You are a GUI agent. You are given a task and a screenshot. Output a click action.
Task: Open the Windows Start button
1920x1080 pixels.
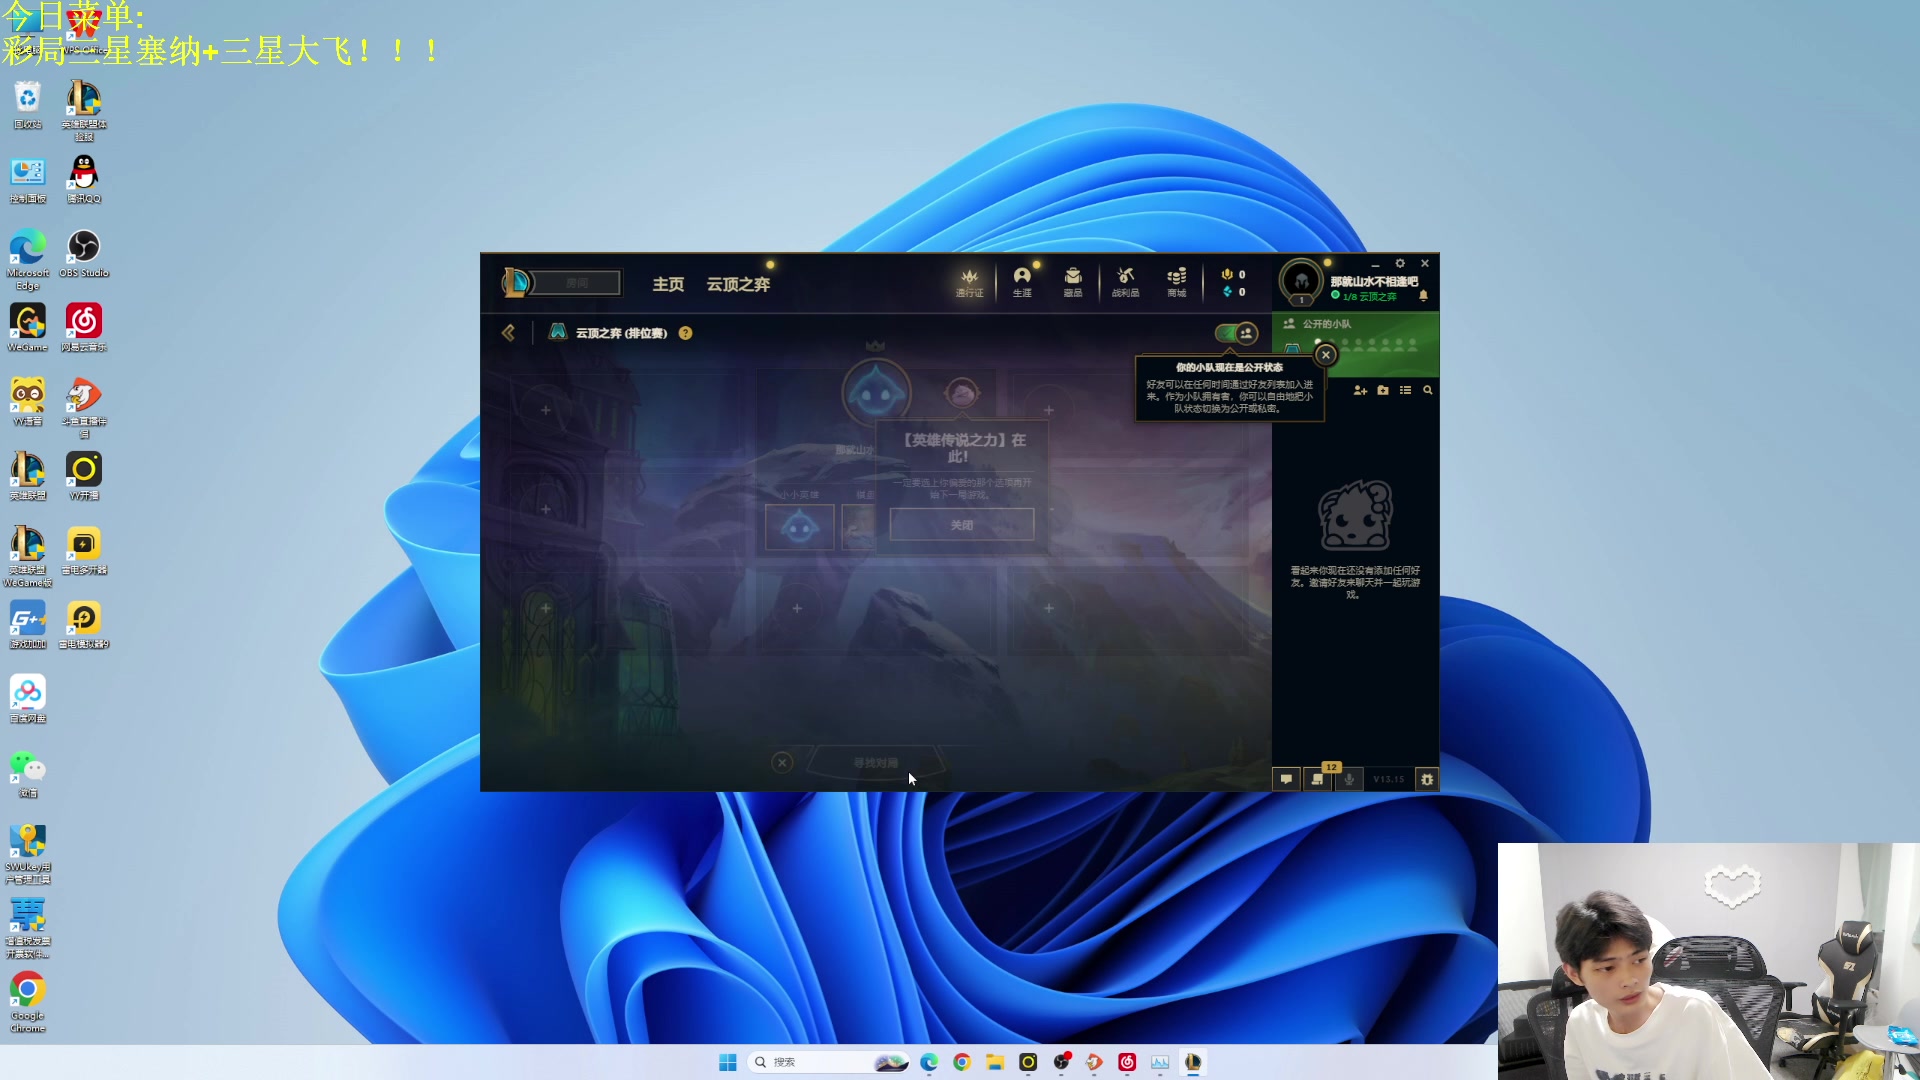pyautogui.click(x=728, y=1062)
